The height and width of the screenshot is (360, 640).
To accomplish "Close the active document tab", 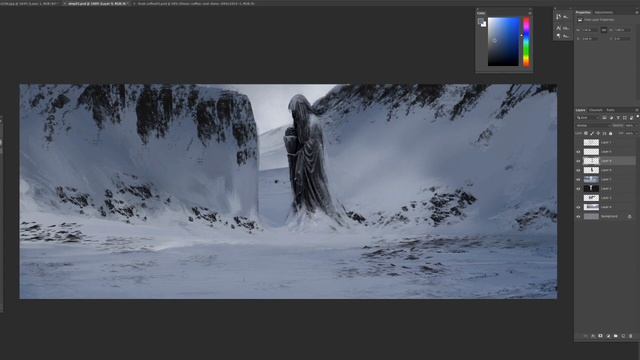I will [x=64, y=3].
